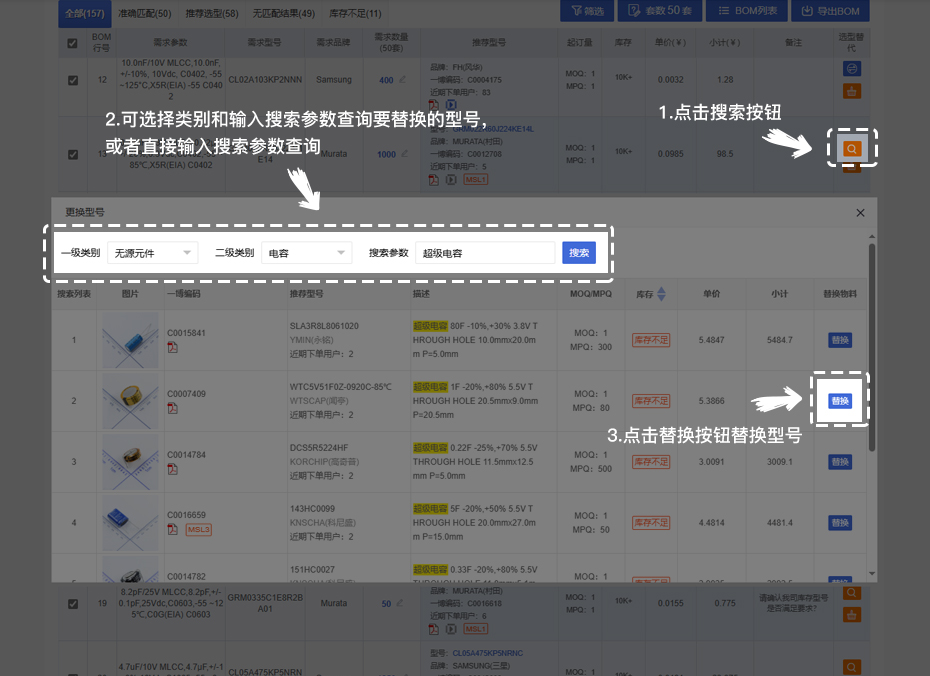Click the MSL1 badge in the MURATA row
Image resolution: width=930 pixels, height=676 pixels.
tap(476, 179)
